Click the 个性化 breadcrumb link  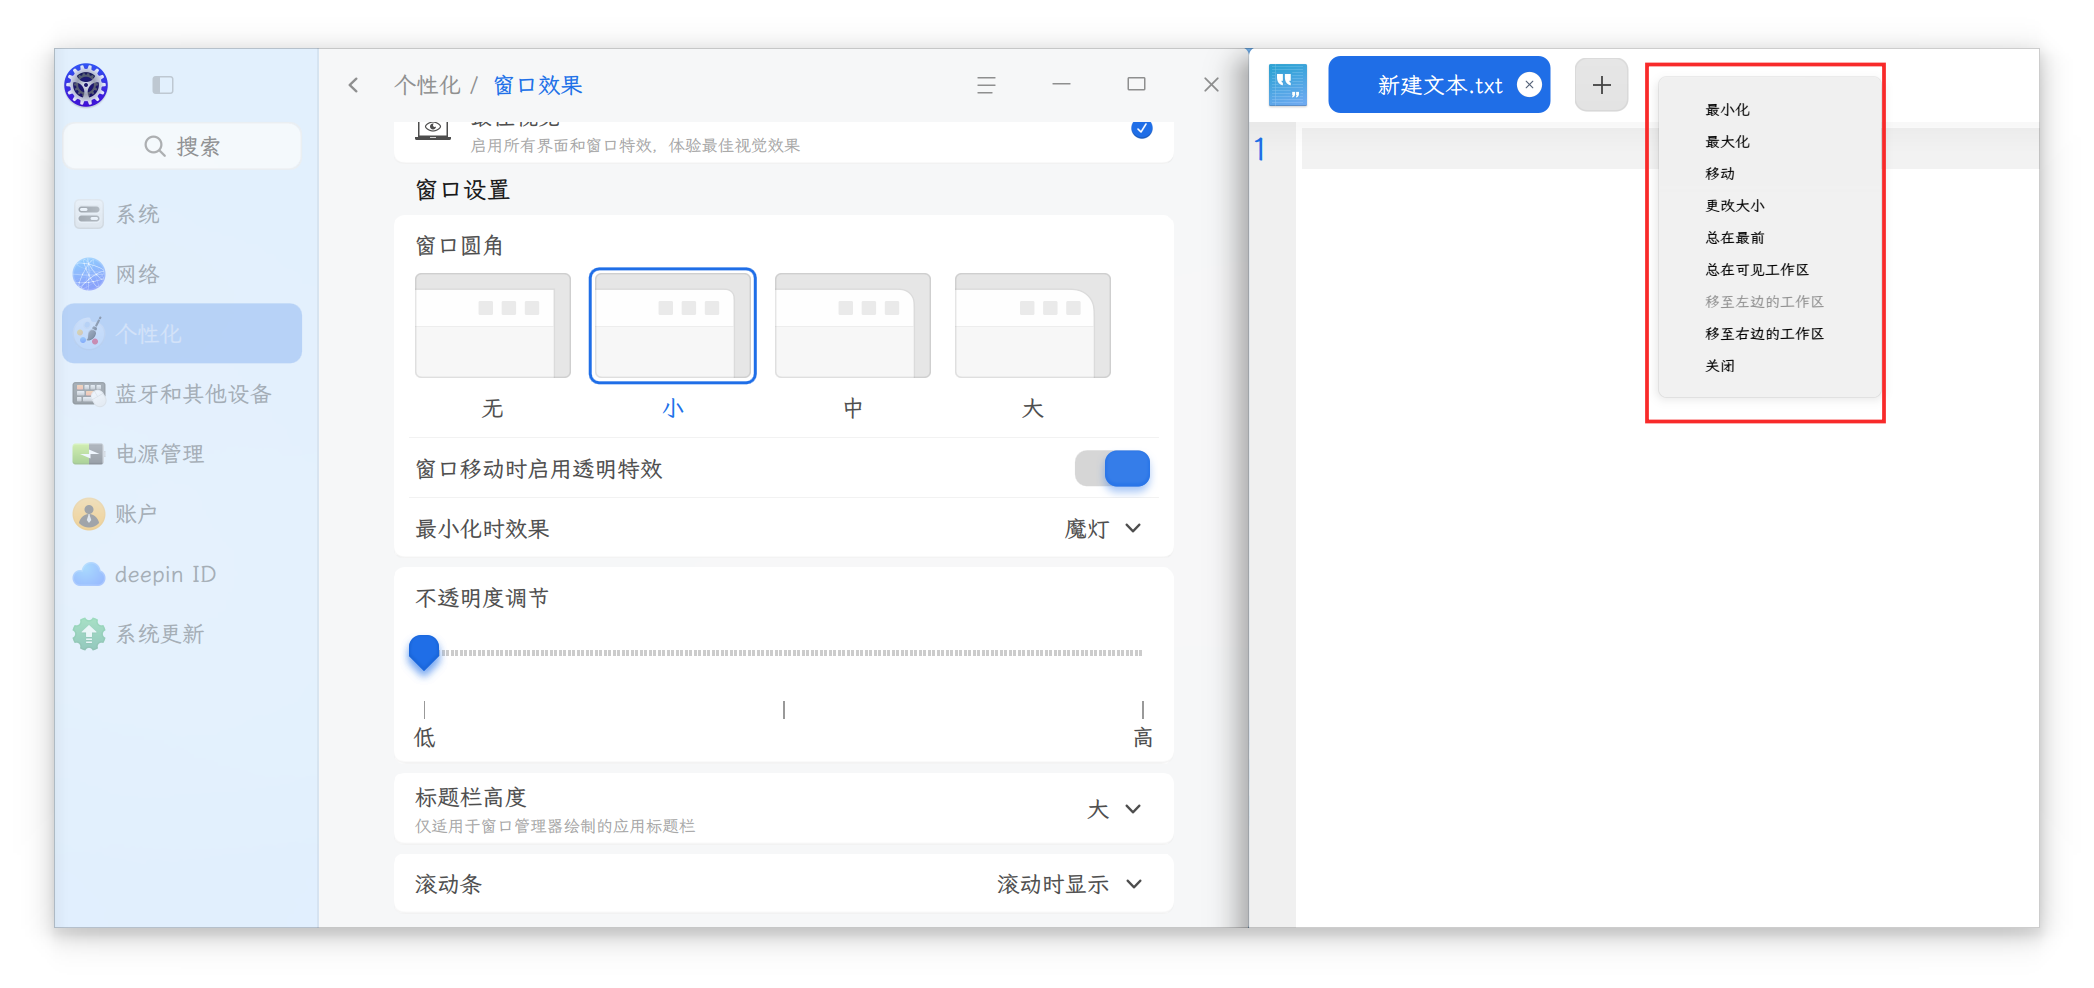tap(428, 85)
